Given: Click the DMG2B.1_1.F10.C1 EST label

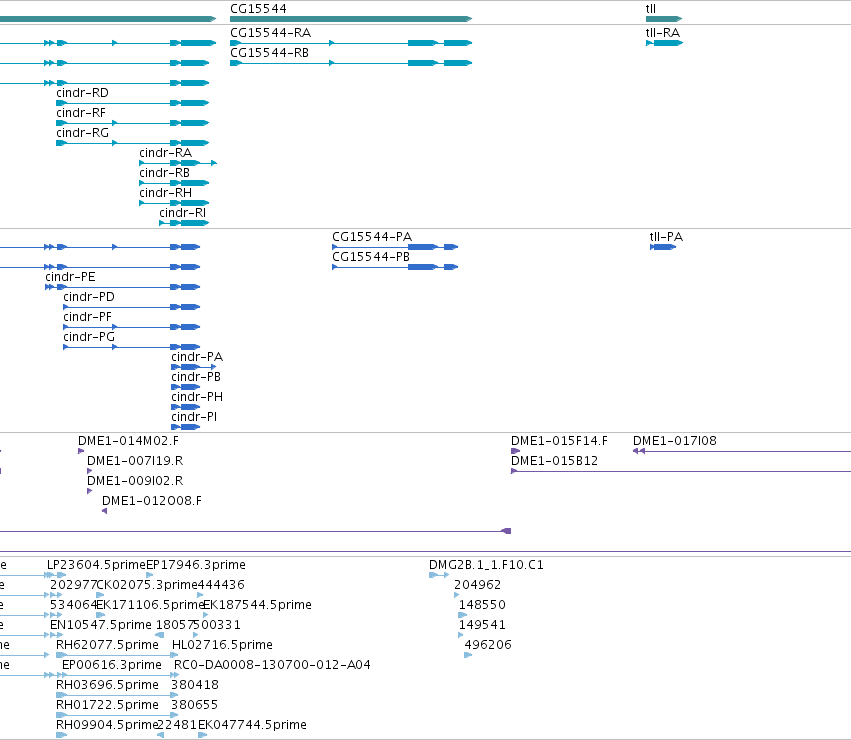Looking at the screenshot, I should (x=486, y=565).
